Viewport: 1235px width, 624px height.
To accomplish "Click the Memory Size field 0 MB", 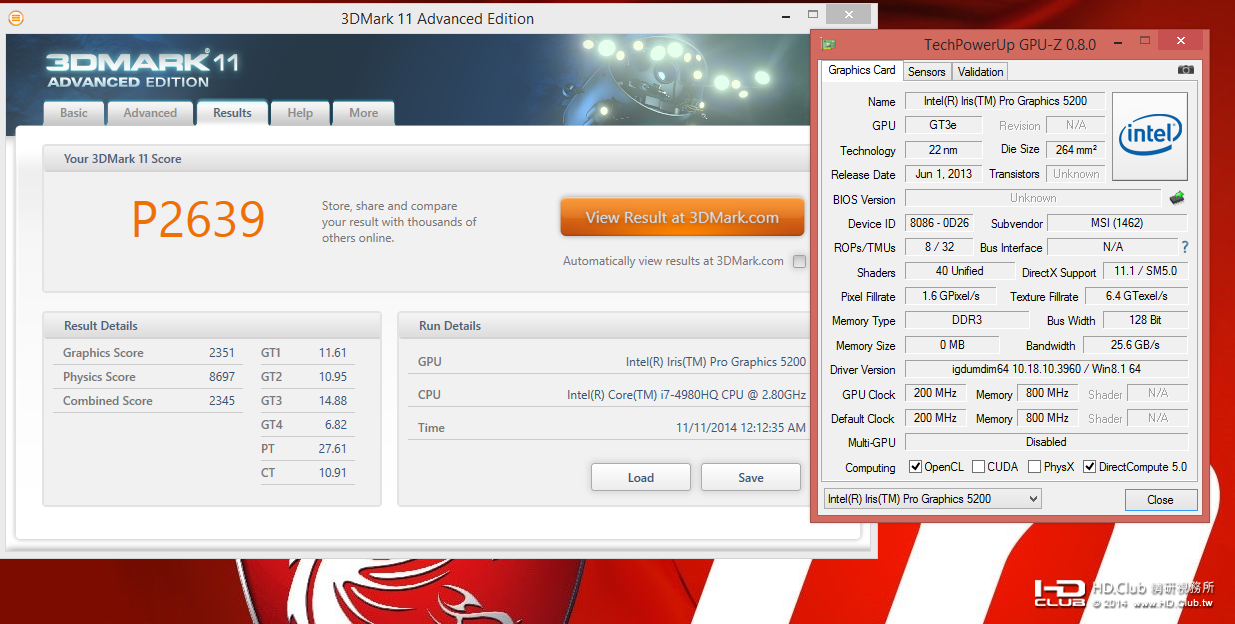I will [x=950, y=345].
